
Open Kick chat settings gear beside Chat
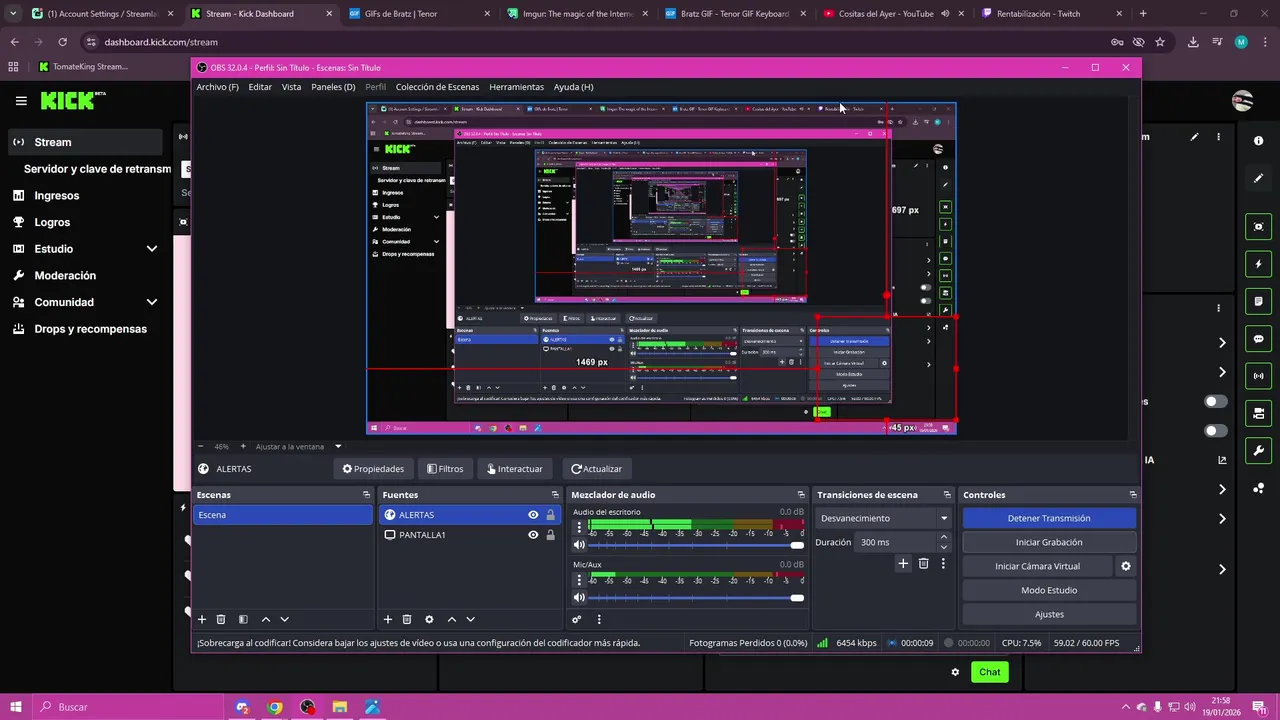(955, 672)
